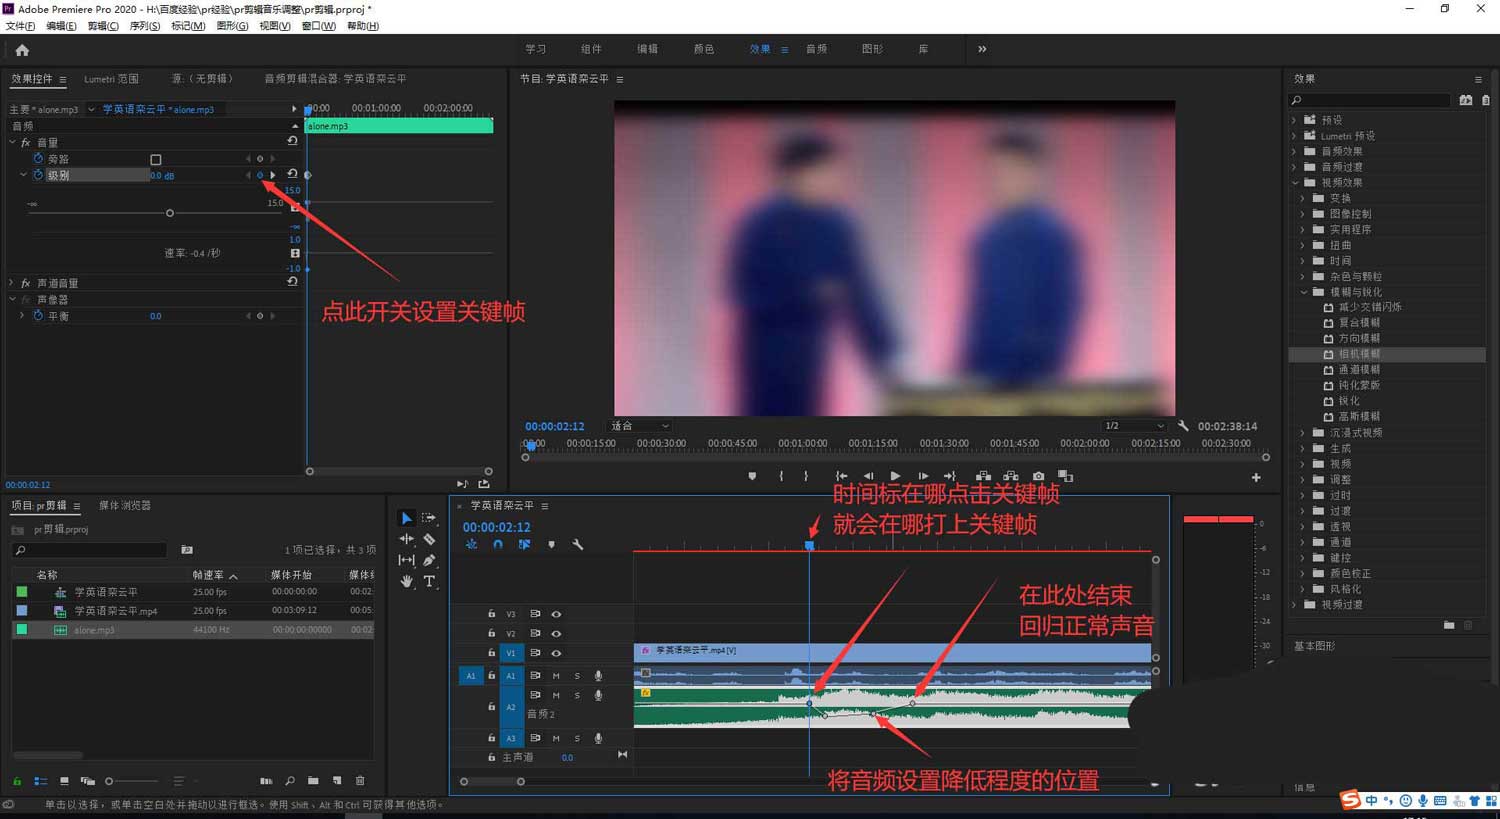
Task: Mute track A1
Action: (556, 676)
